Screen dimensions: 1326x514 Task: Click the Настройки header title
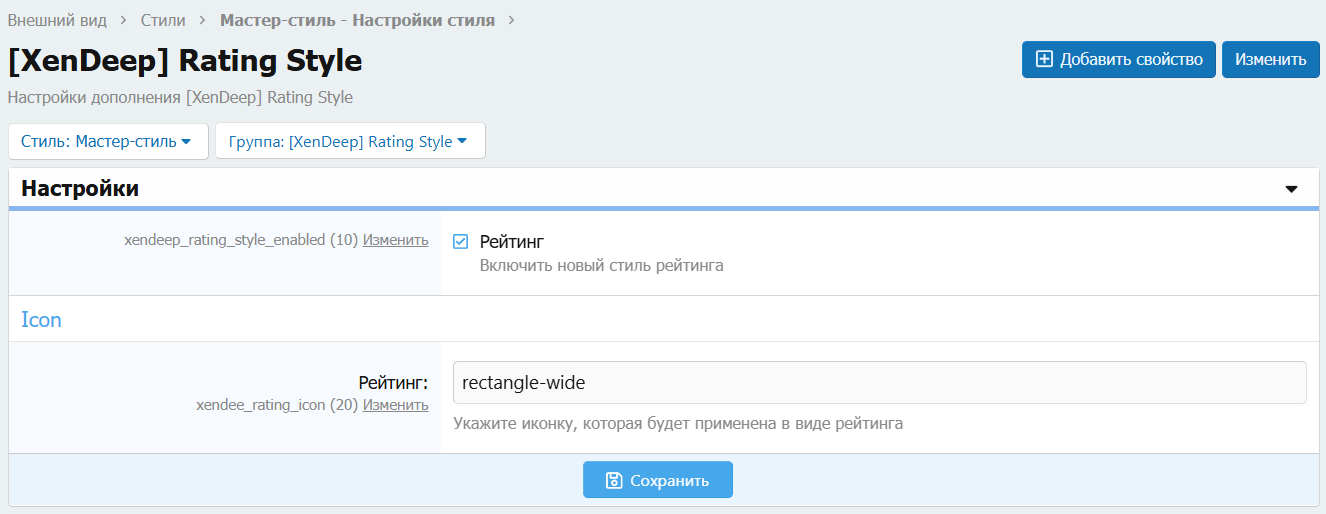80,189
